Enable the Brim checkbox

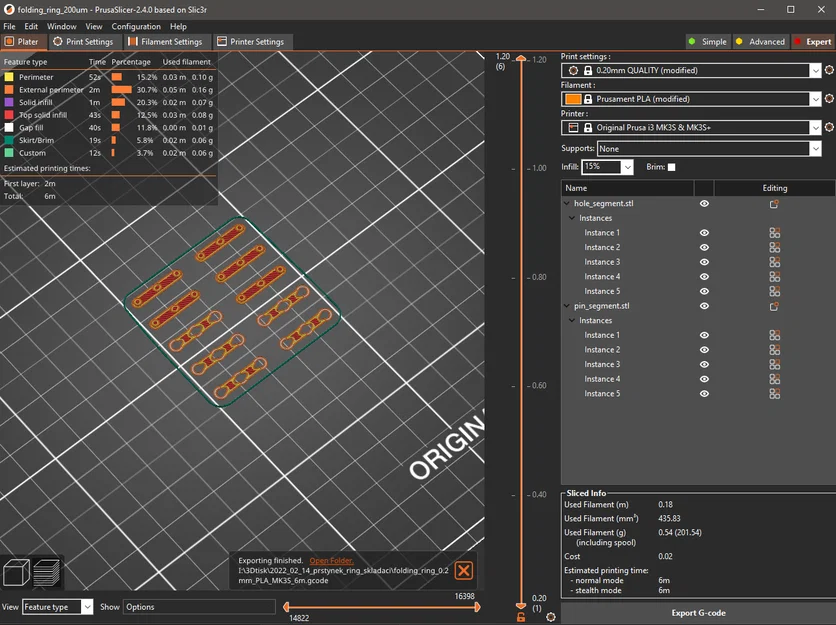[x=671, y=167]
